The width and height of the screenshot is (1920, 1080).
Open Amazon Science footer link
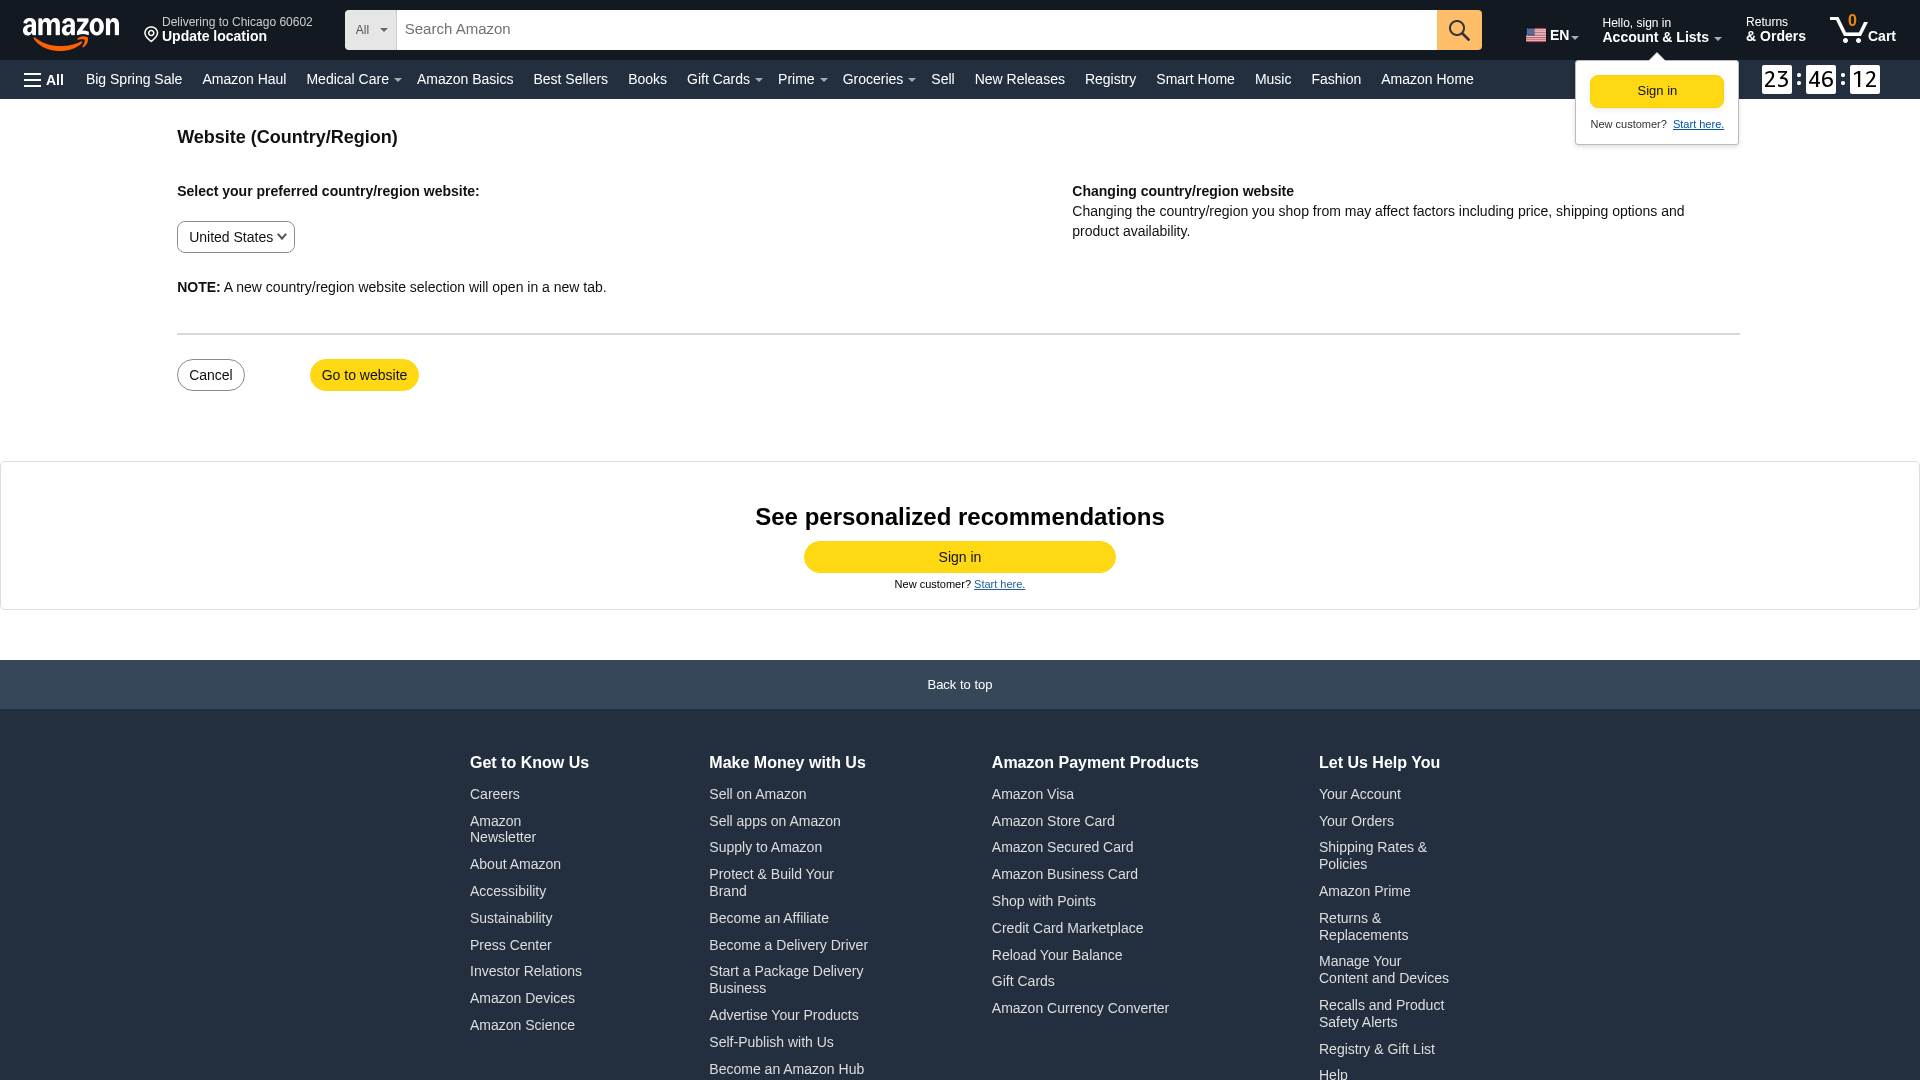(x=522, y=1025)
